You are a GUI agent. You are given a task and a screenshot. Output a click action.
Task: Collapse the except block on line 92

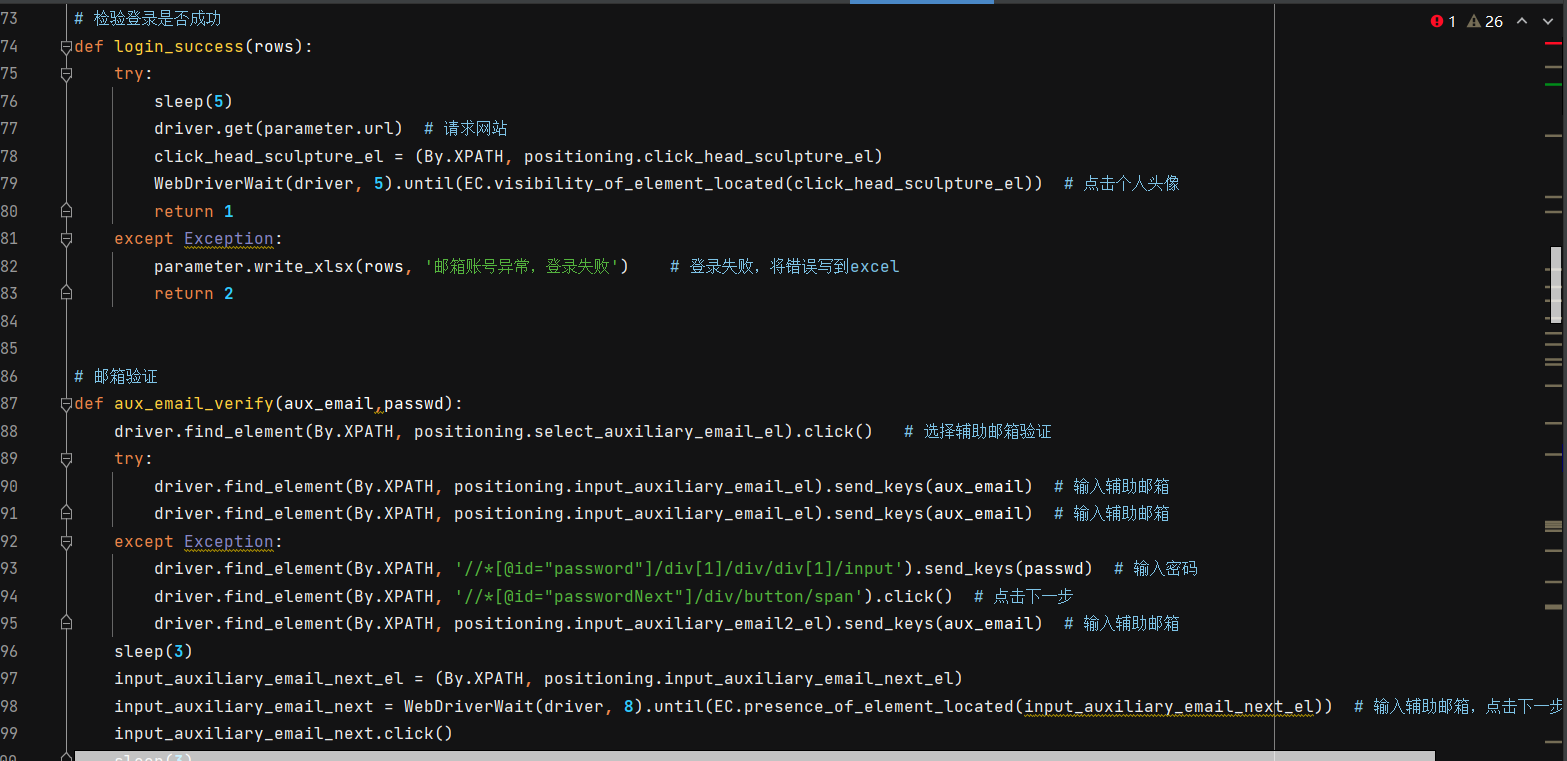tap(66, 541)
